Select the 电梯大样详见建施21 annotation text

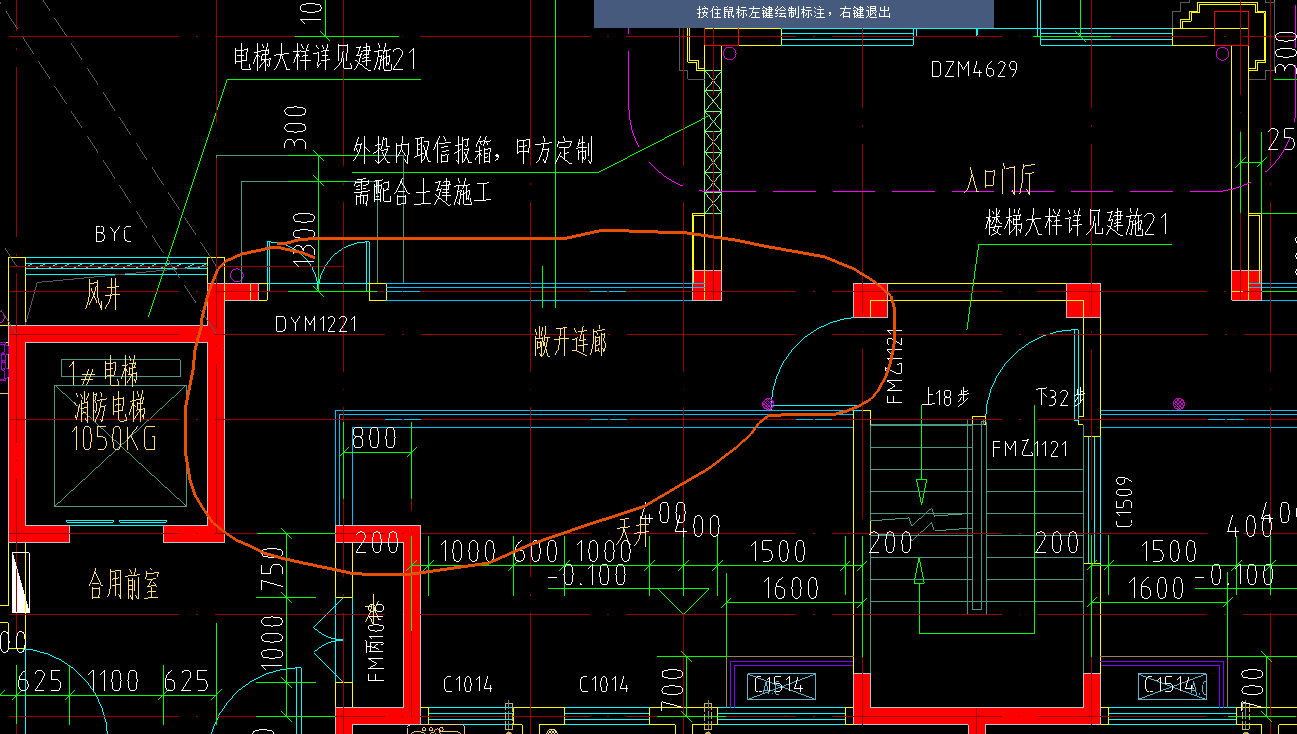(325, 59)
